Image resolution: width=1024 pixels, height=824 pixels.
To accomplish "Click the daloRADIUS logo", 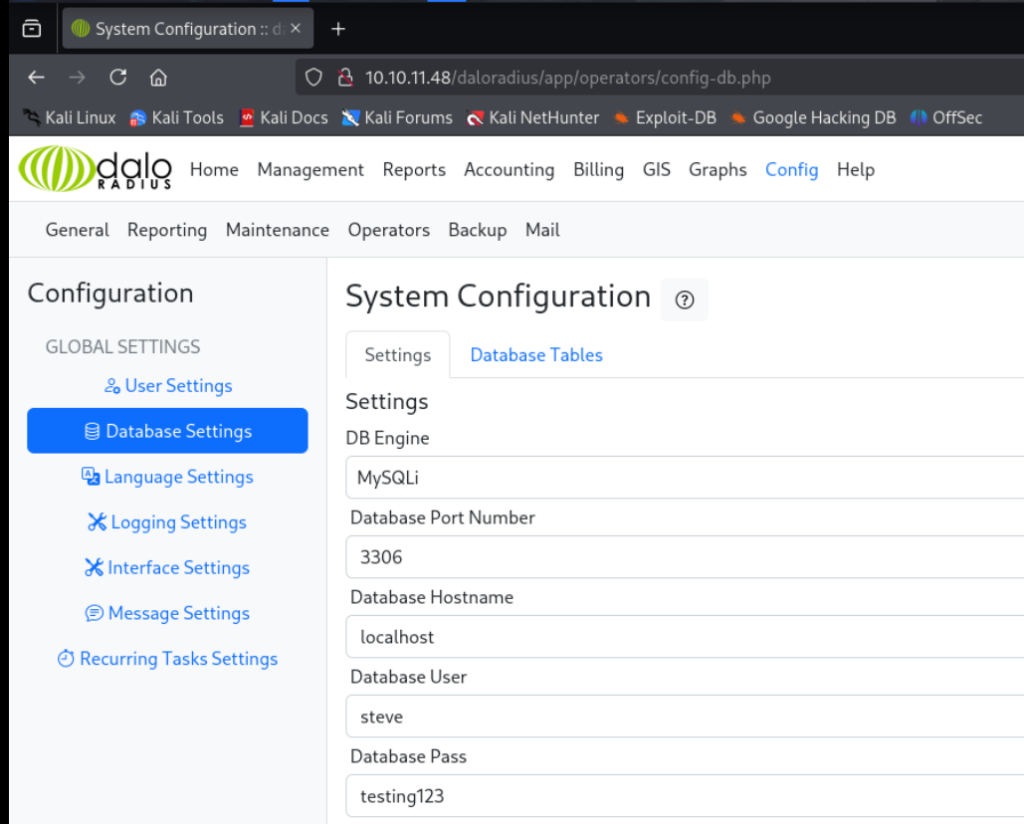I will click(x=95, y=168).
